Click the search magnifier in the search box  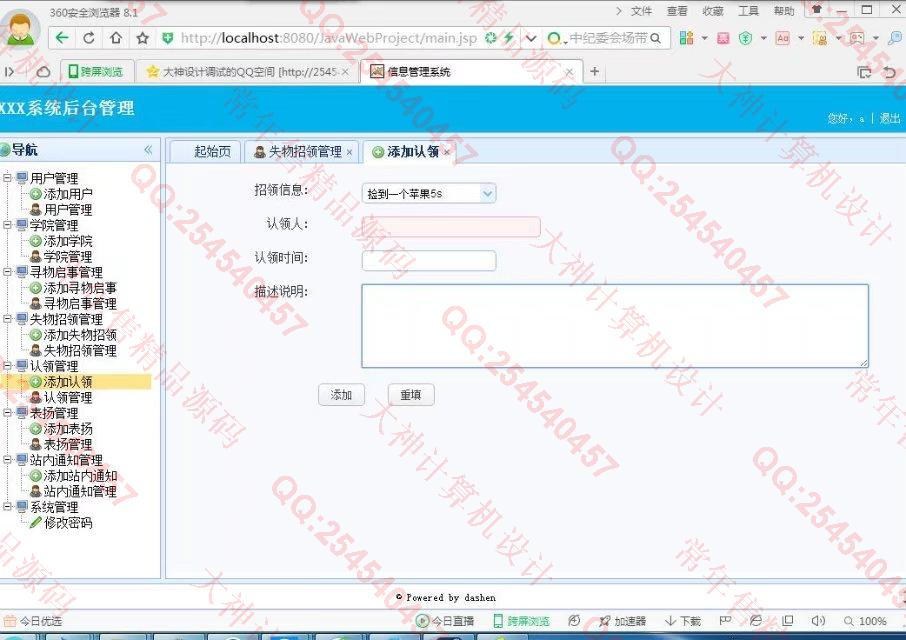(656, 38)
